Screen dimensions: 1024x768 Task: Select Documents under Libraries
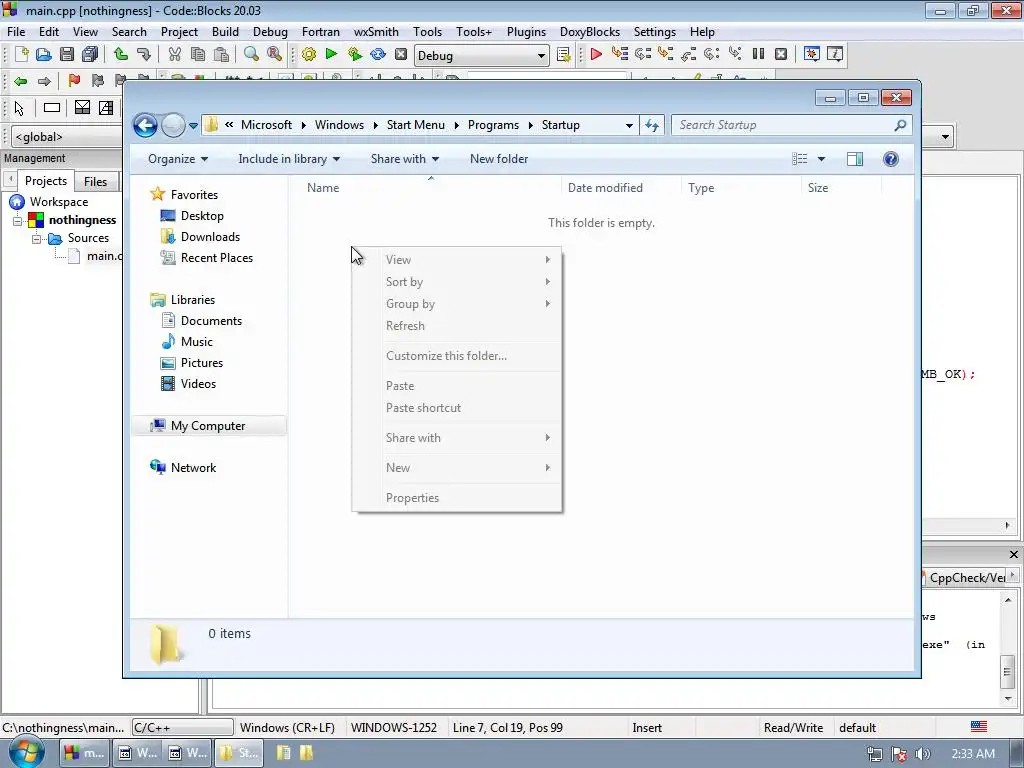tap(211, 321)
